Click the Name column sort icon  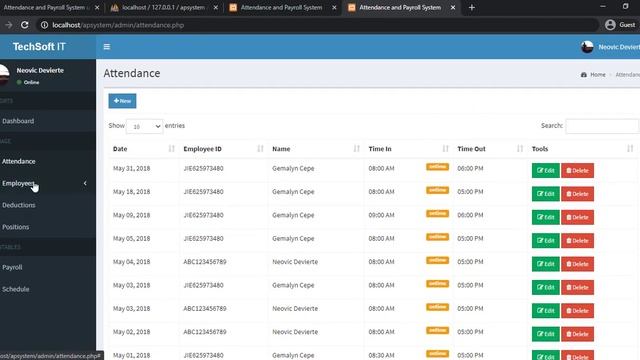click(357, 149)
